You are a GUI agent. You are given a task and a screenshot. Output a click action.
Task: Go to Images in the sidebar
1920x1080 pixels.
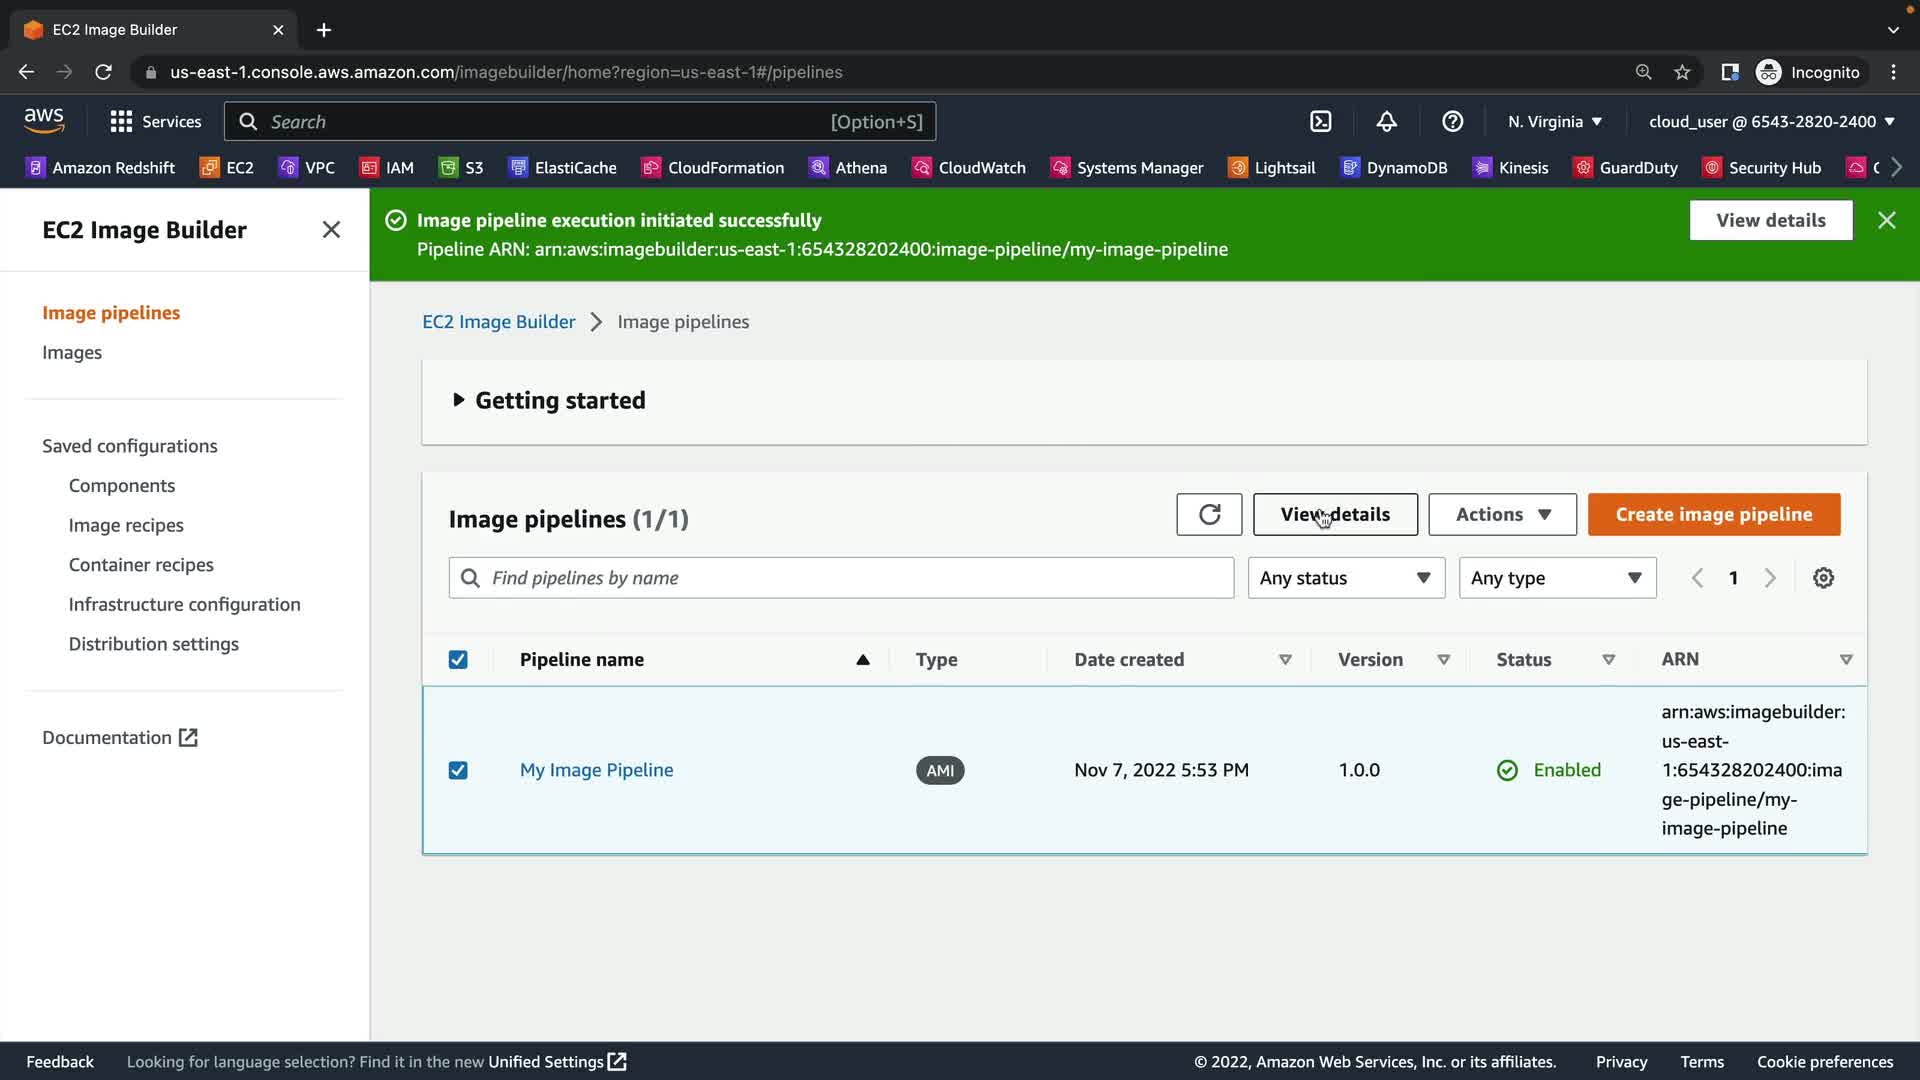pyautogui.click(x=72, y=352)
